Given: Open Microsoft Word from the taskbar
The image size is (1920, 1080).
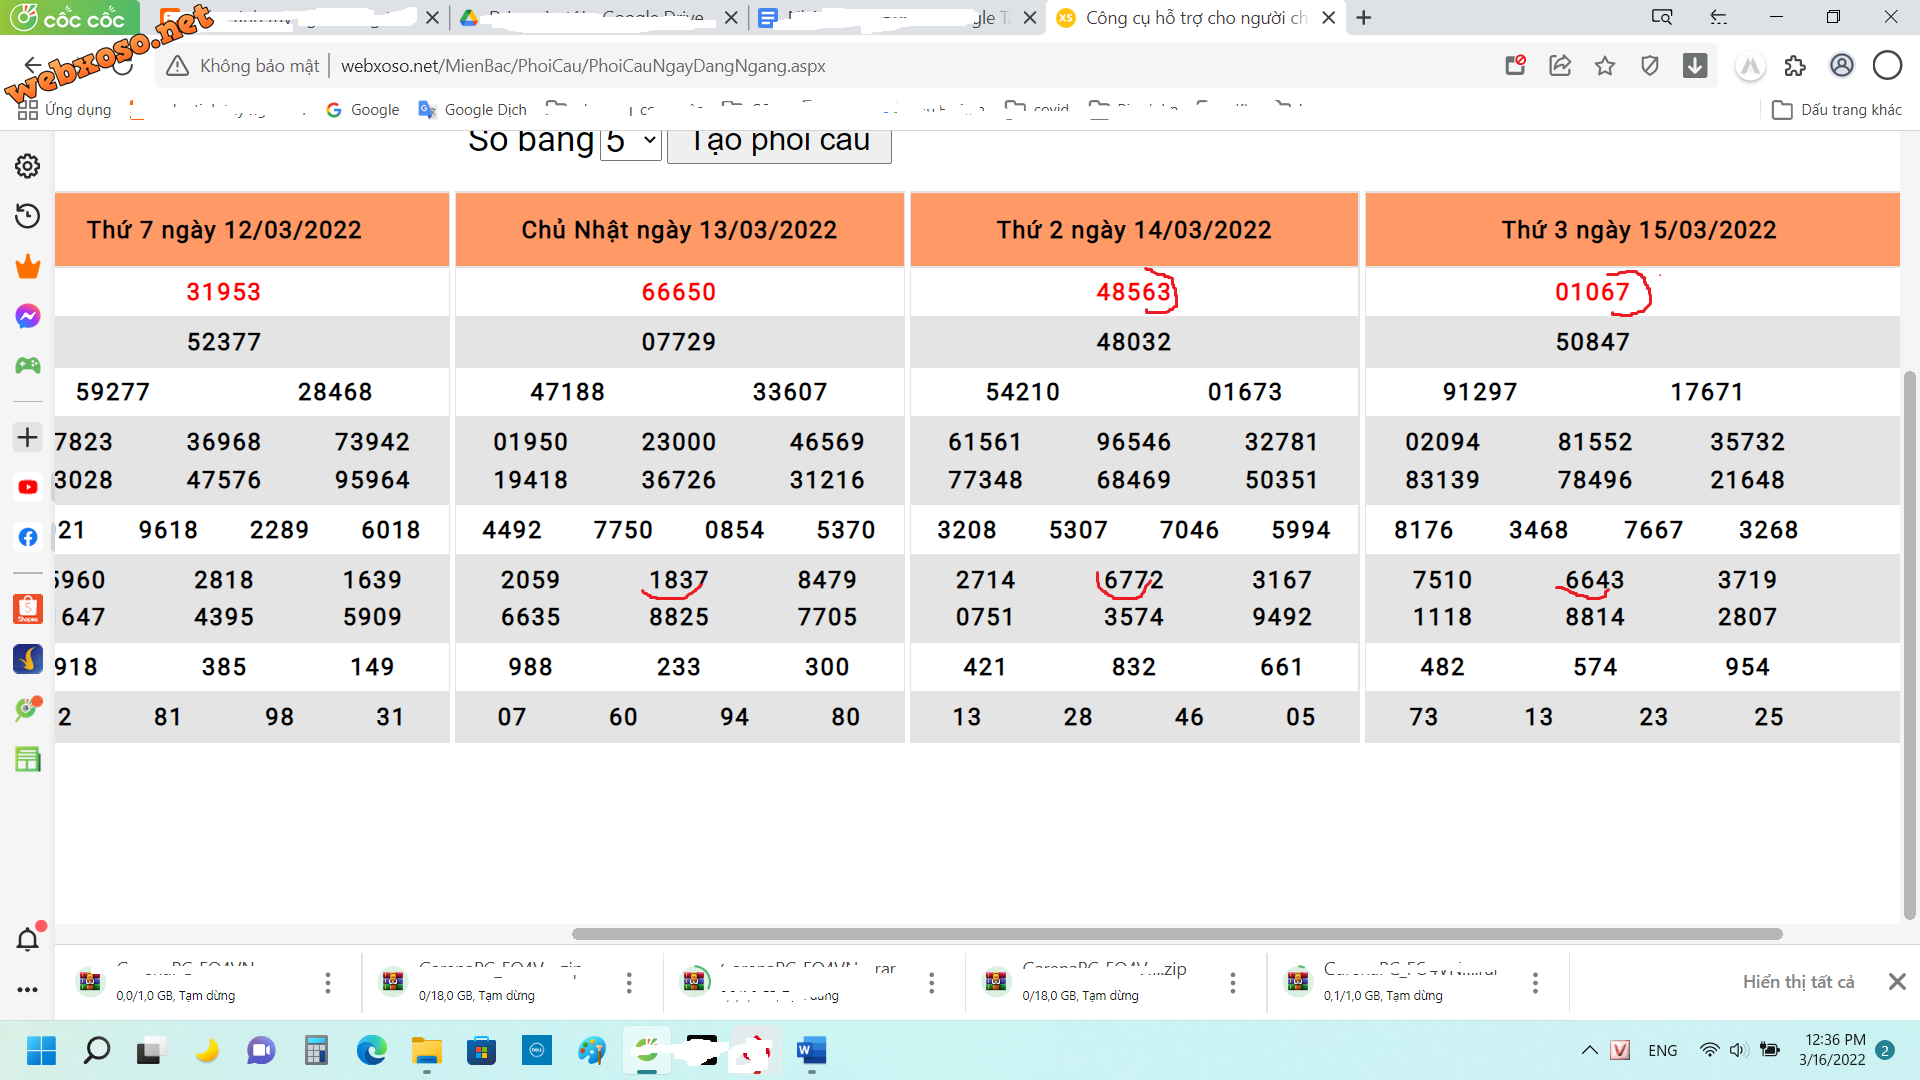Looking at the screenshot, I should (x=811, y=1051).
